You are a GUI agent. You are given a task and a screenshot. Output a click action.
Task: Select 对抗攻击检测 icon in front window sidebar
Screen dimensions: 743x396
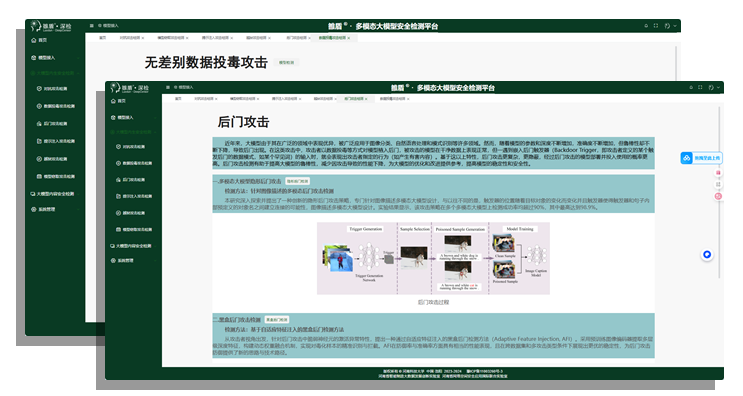click(118, 147)
